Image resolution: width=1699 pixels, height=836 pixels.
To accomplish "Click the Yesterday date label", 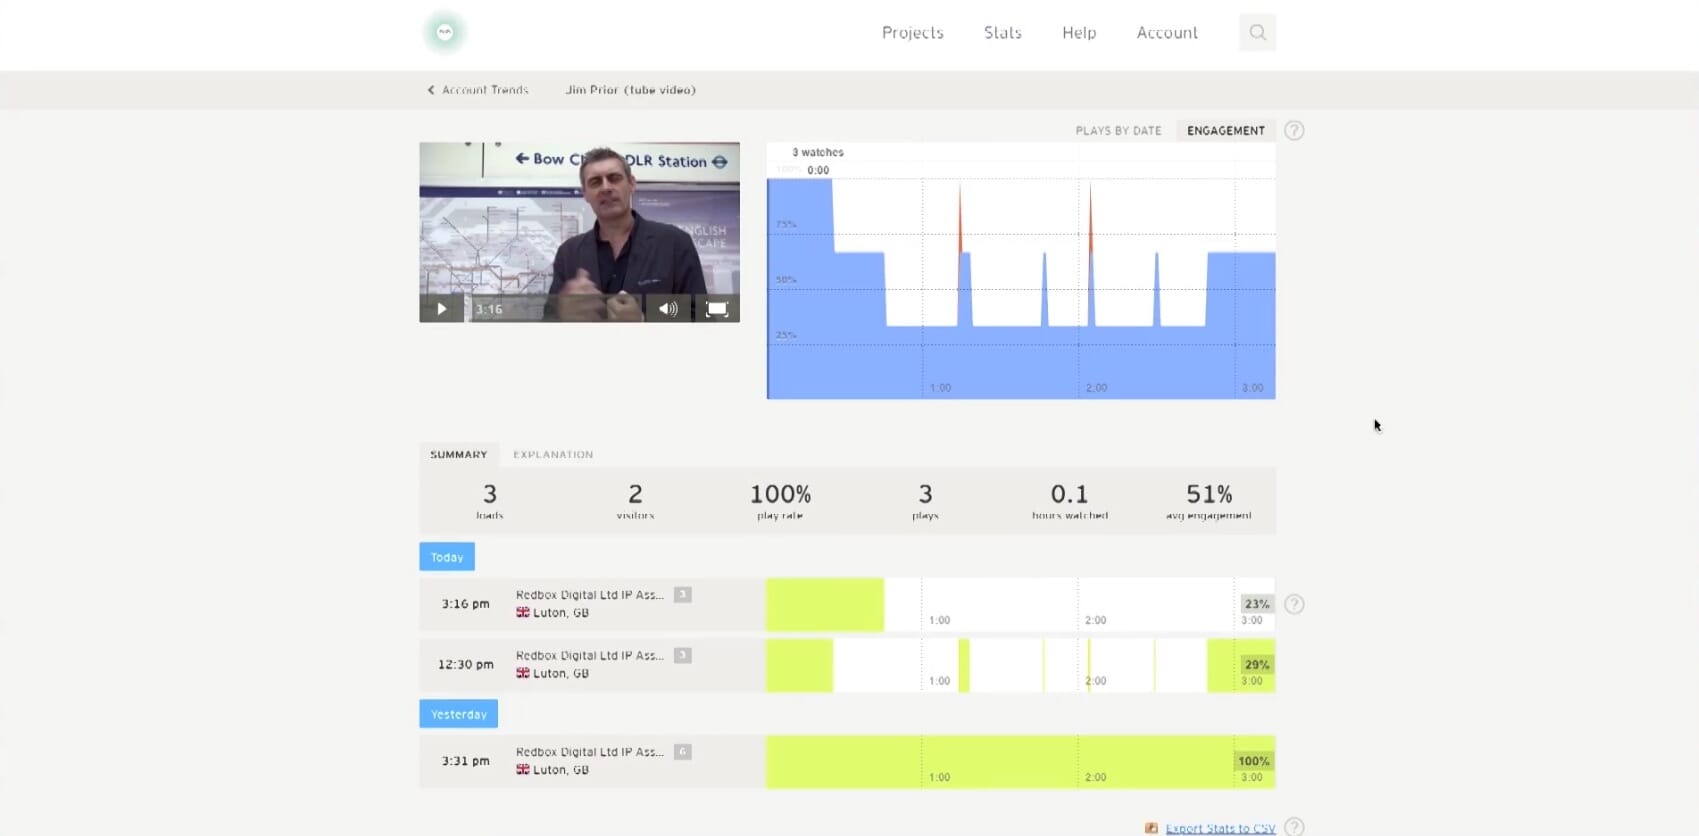I will click(x=459, y=714).
